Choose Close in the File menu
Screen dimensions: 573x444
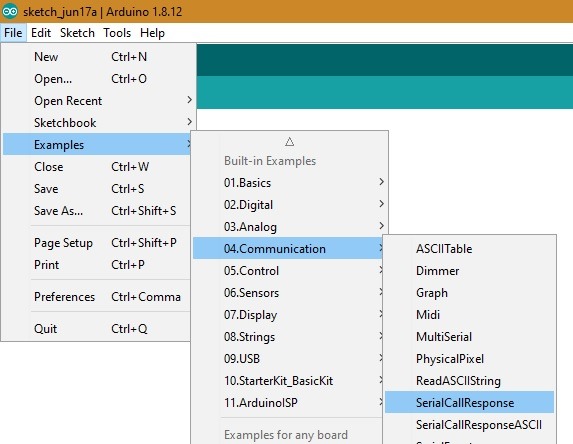click(97, 167)
